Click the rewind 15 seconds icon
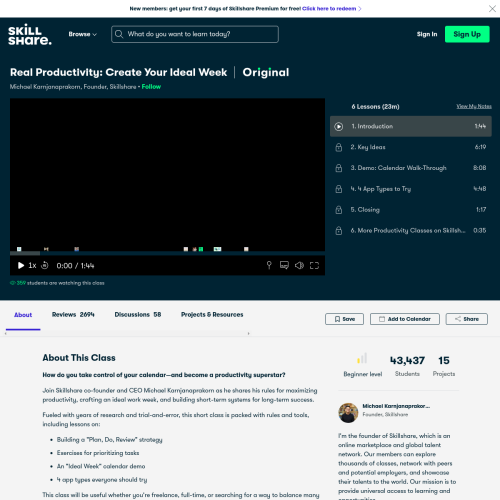This screenshot has width=500, height=500. coord(45,265)
